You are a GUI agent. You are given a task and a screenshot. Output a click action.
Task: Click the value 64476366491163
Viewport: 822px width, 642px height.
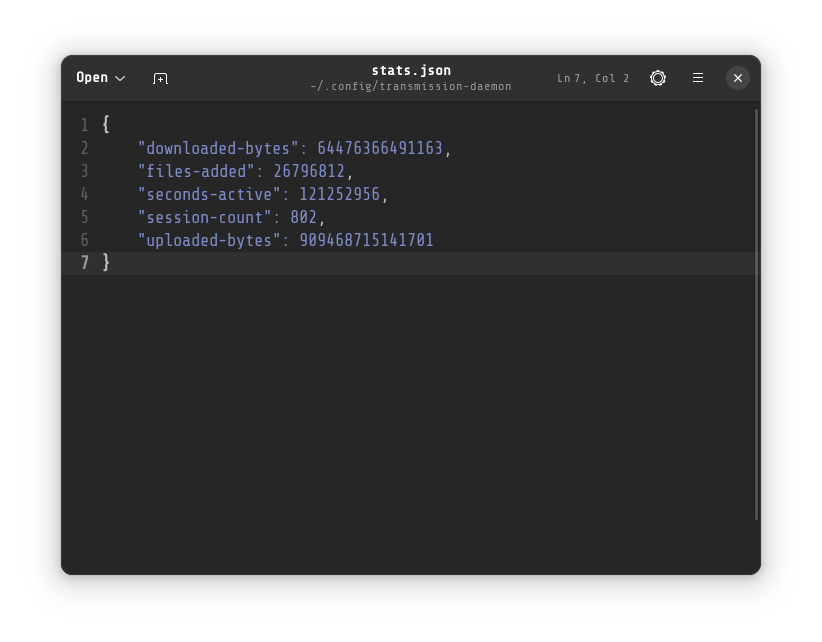(x=379, y=148)
